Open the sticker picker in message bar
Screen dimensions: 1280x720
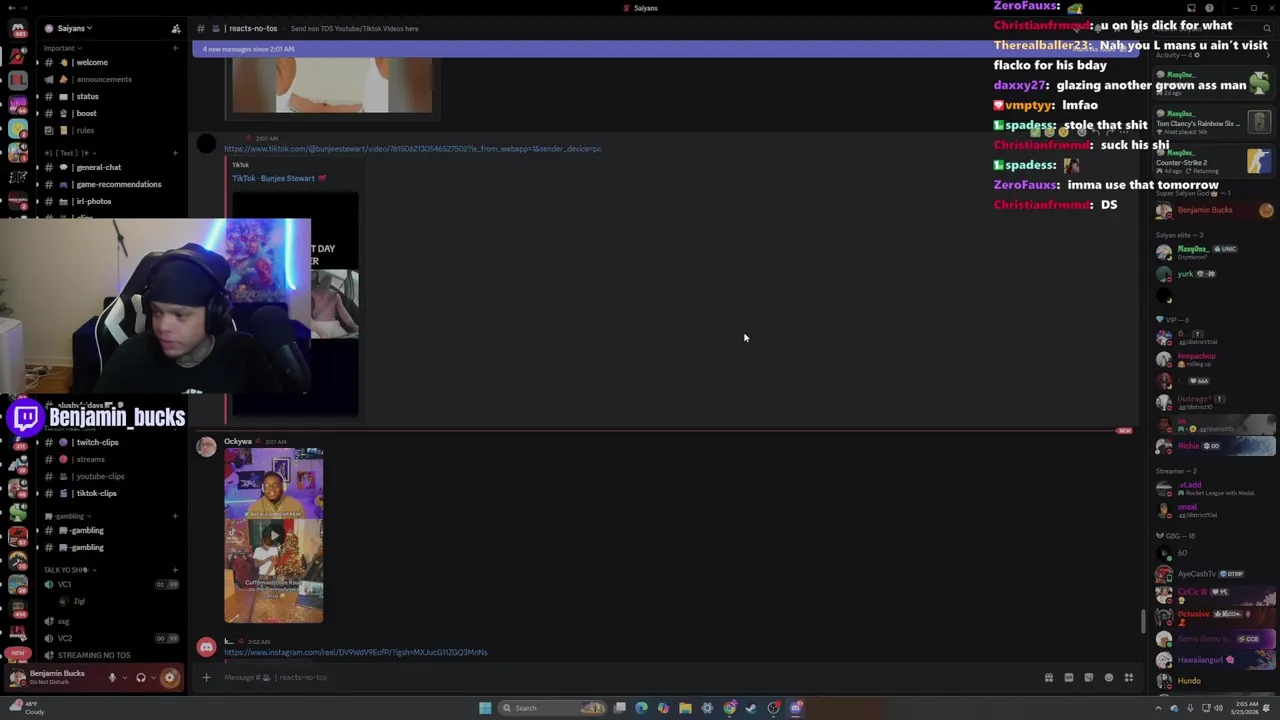point(1088,678)
